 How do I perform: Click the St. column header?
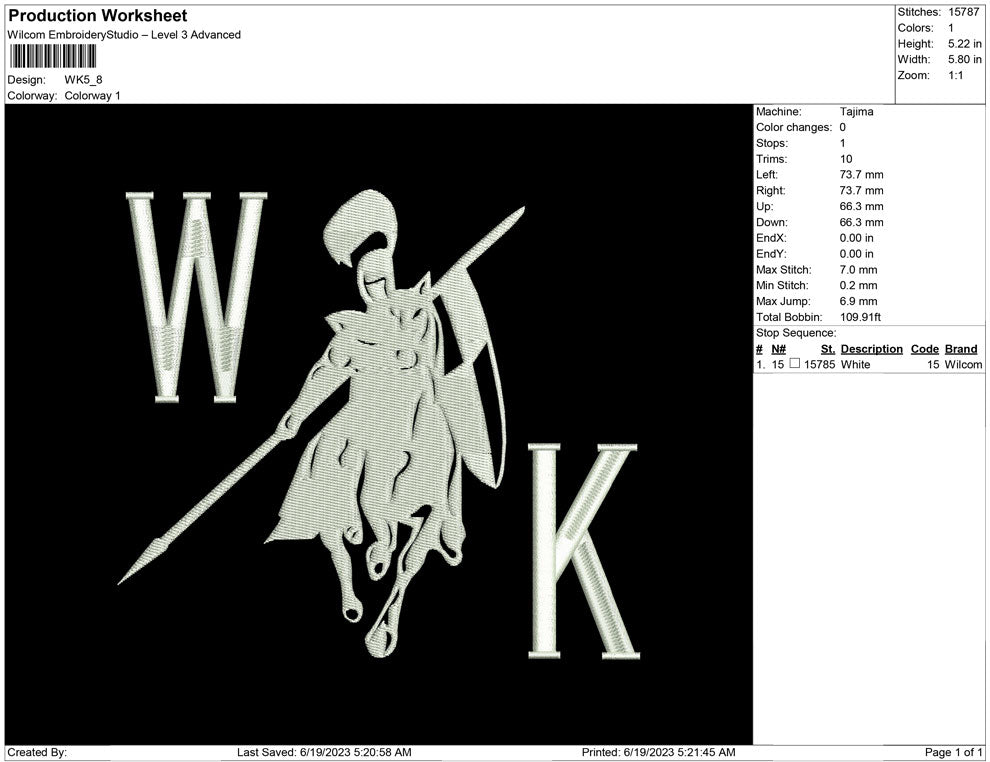[827, 349]
